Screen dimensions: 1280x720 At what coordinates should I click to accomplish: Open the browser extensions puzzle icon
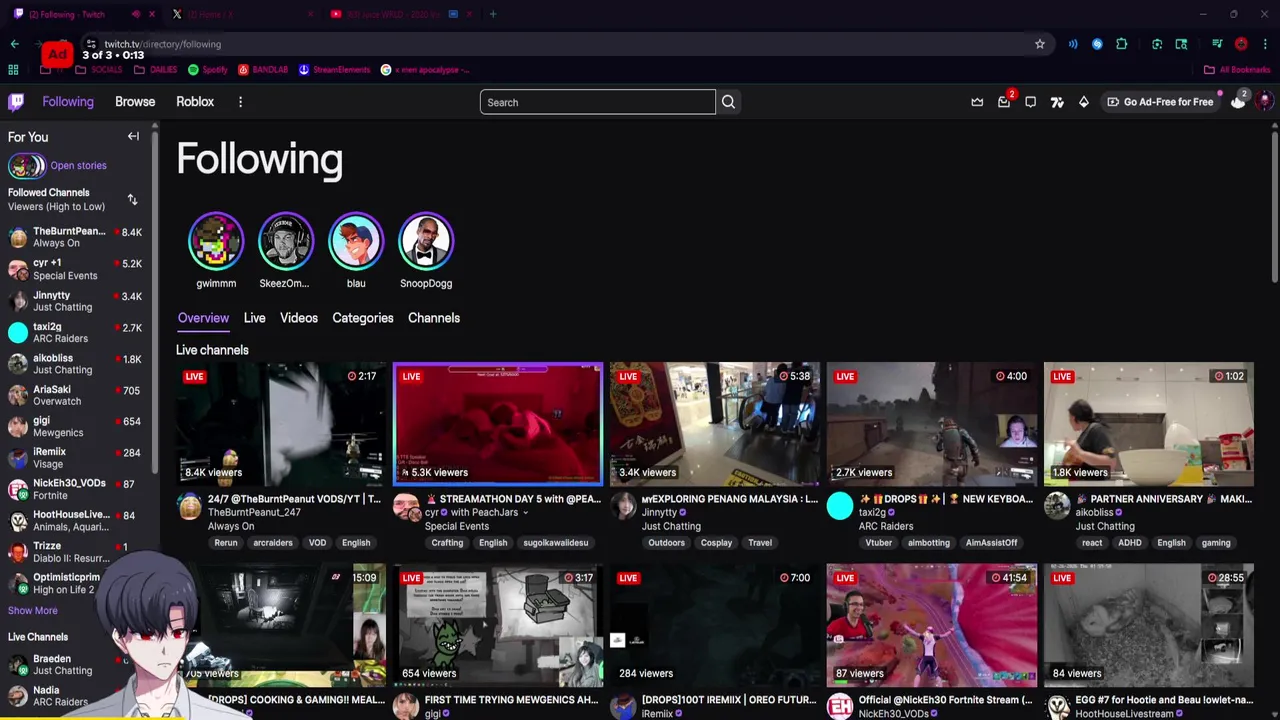point(1122,44)
